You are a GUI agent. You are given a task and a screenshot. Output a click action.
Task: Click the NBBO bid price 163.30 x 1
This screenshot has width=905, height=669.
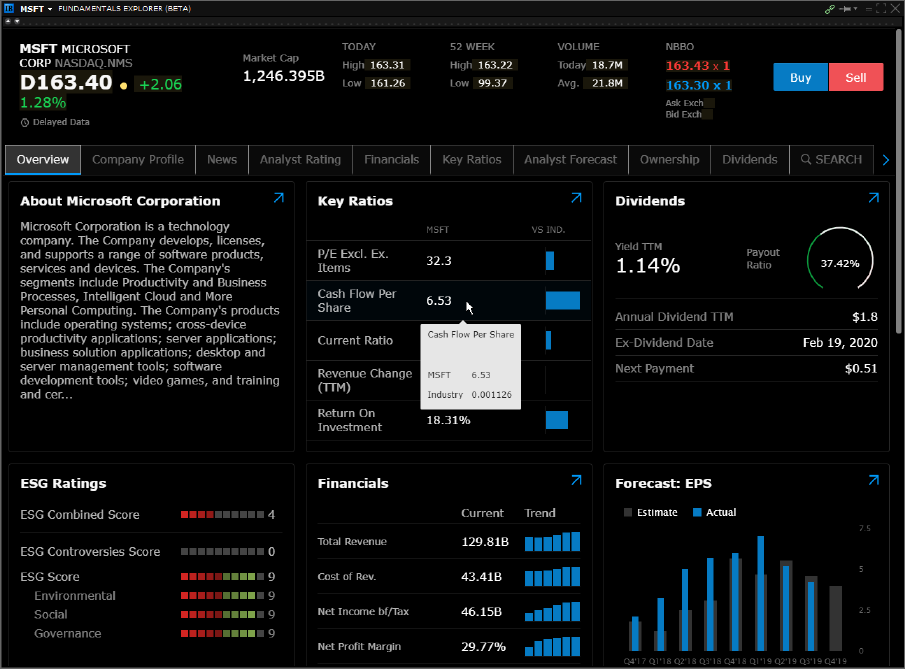coord(698,85)
